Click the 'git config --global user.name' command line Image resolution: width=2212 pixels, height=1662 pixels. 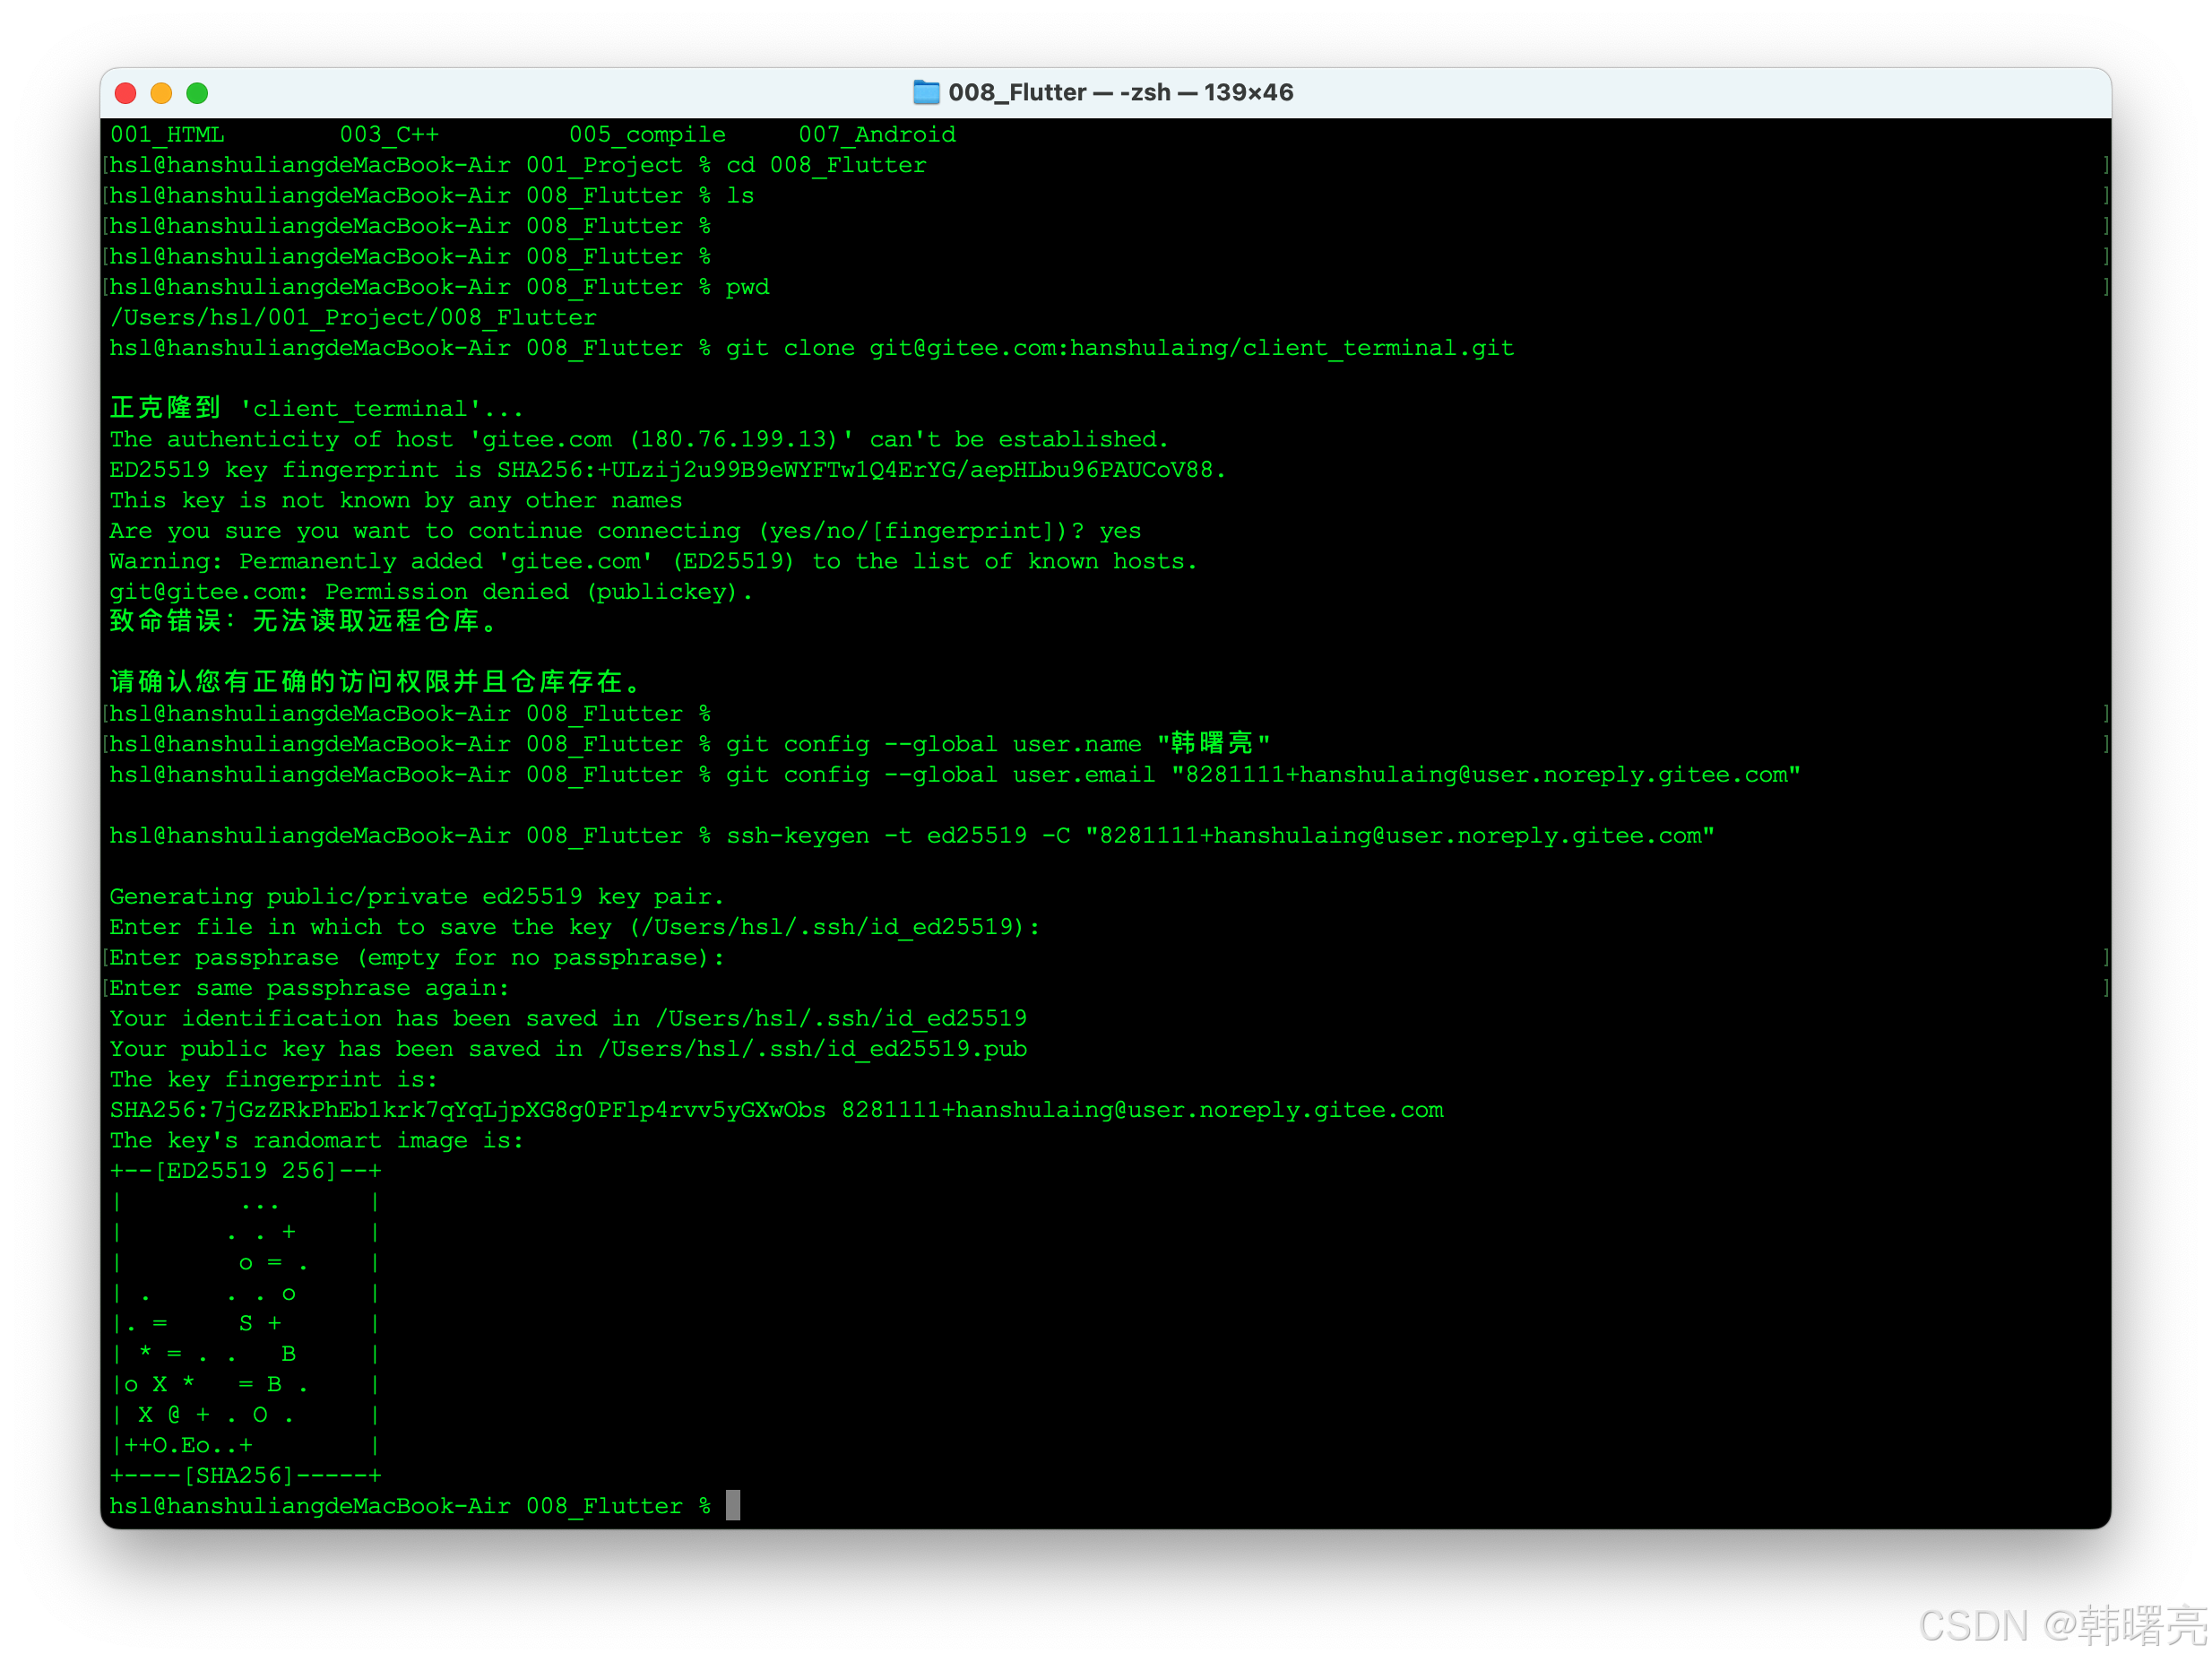690,744
